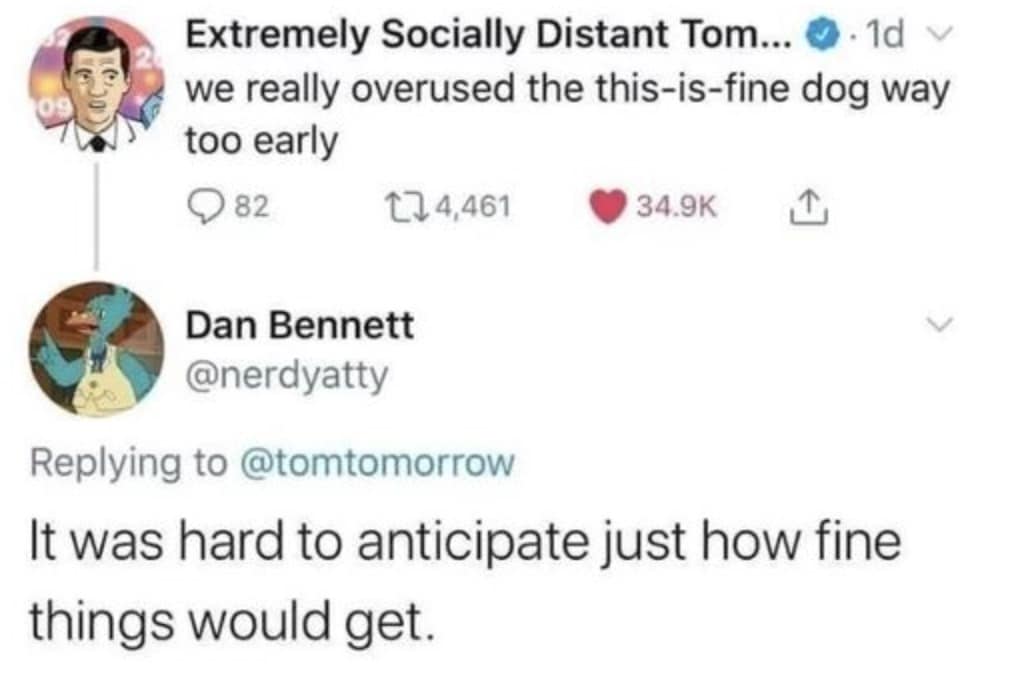
Task: Click the reply bubble icon
Action: tap(205, 205)
